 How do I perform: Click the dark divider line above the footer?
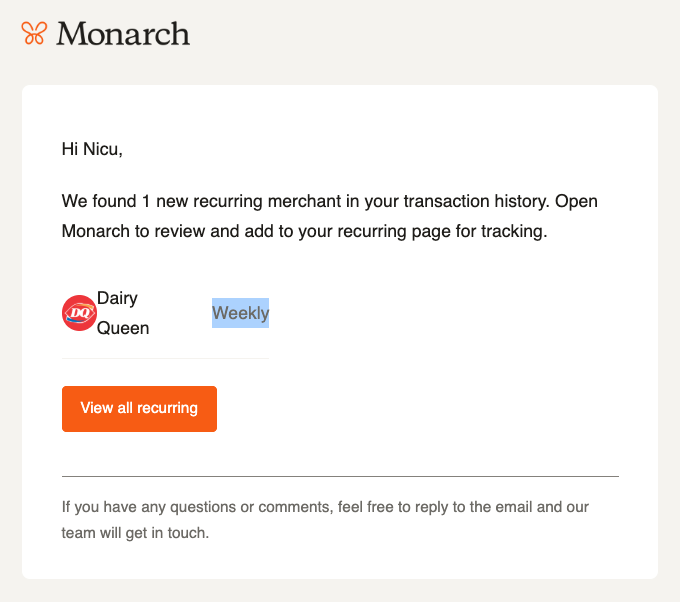coord(340,476)
